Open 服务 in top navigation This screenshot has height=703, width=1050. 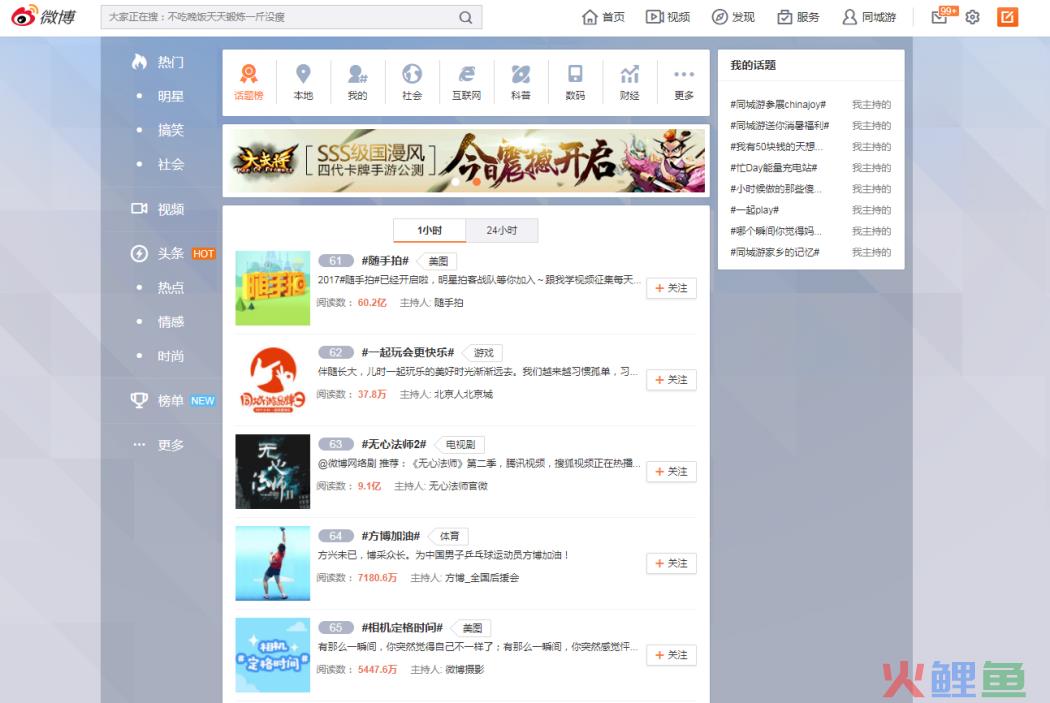click(x=798, y=17)
